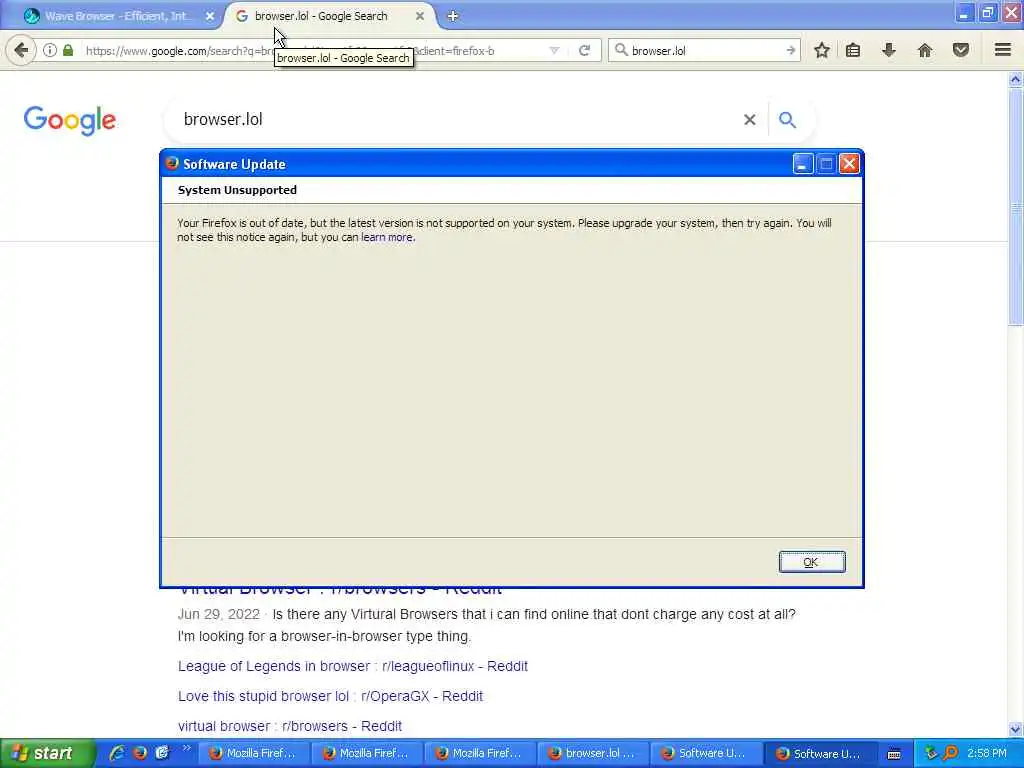
Task: Open the Firefox hamburger menu
Action: click(x=1002, y=50)
